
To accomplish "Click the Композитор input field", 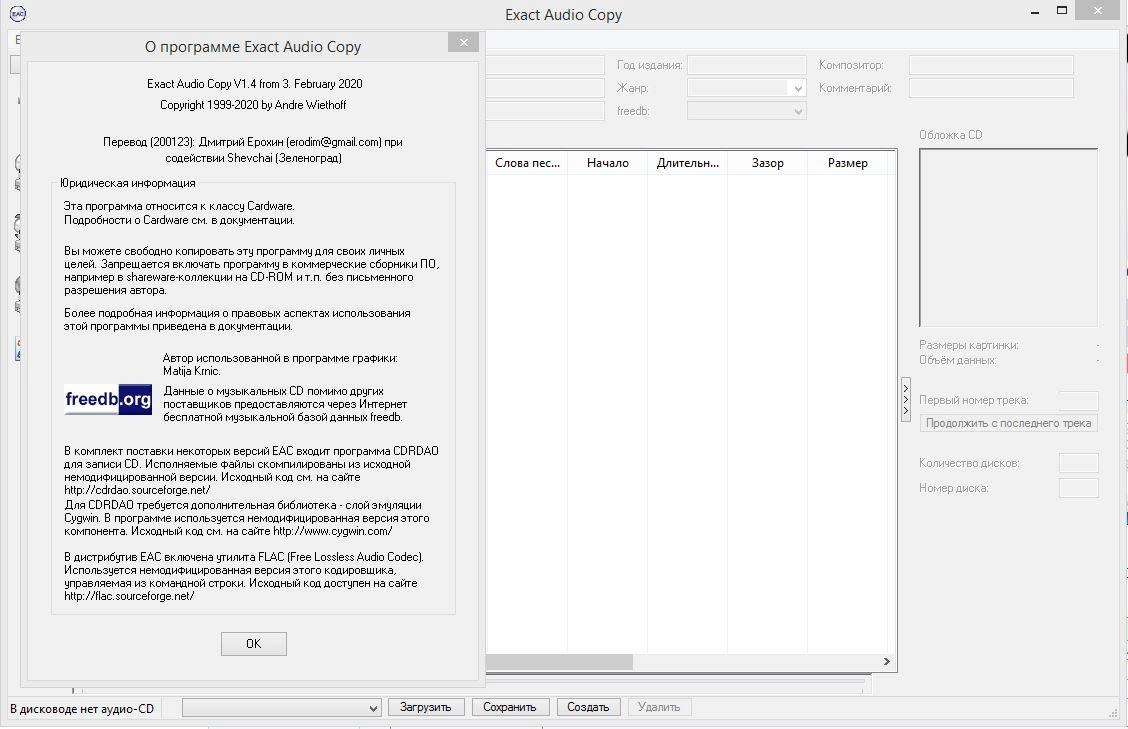I will pos(991,65).
